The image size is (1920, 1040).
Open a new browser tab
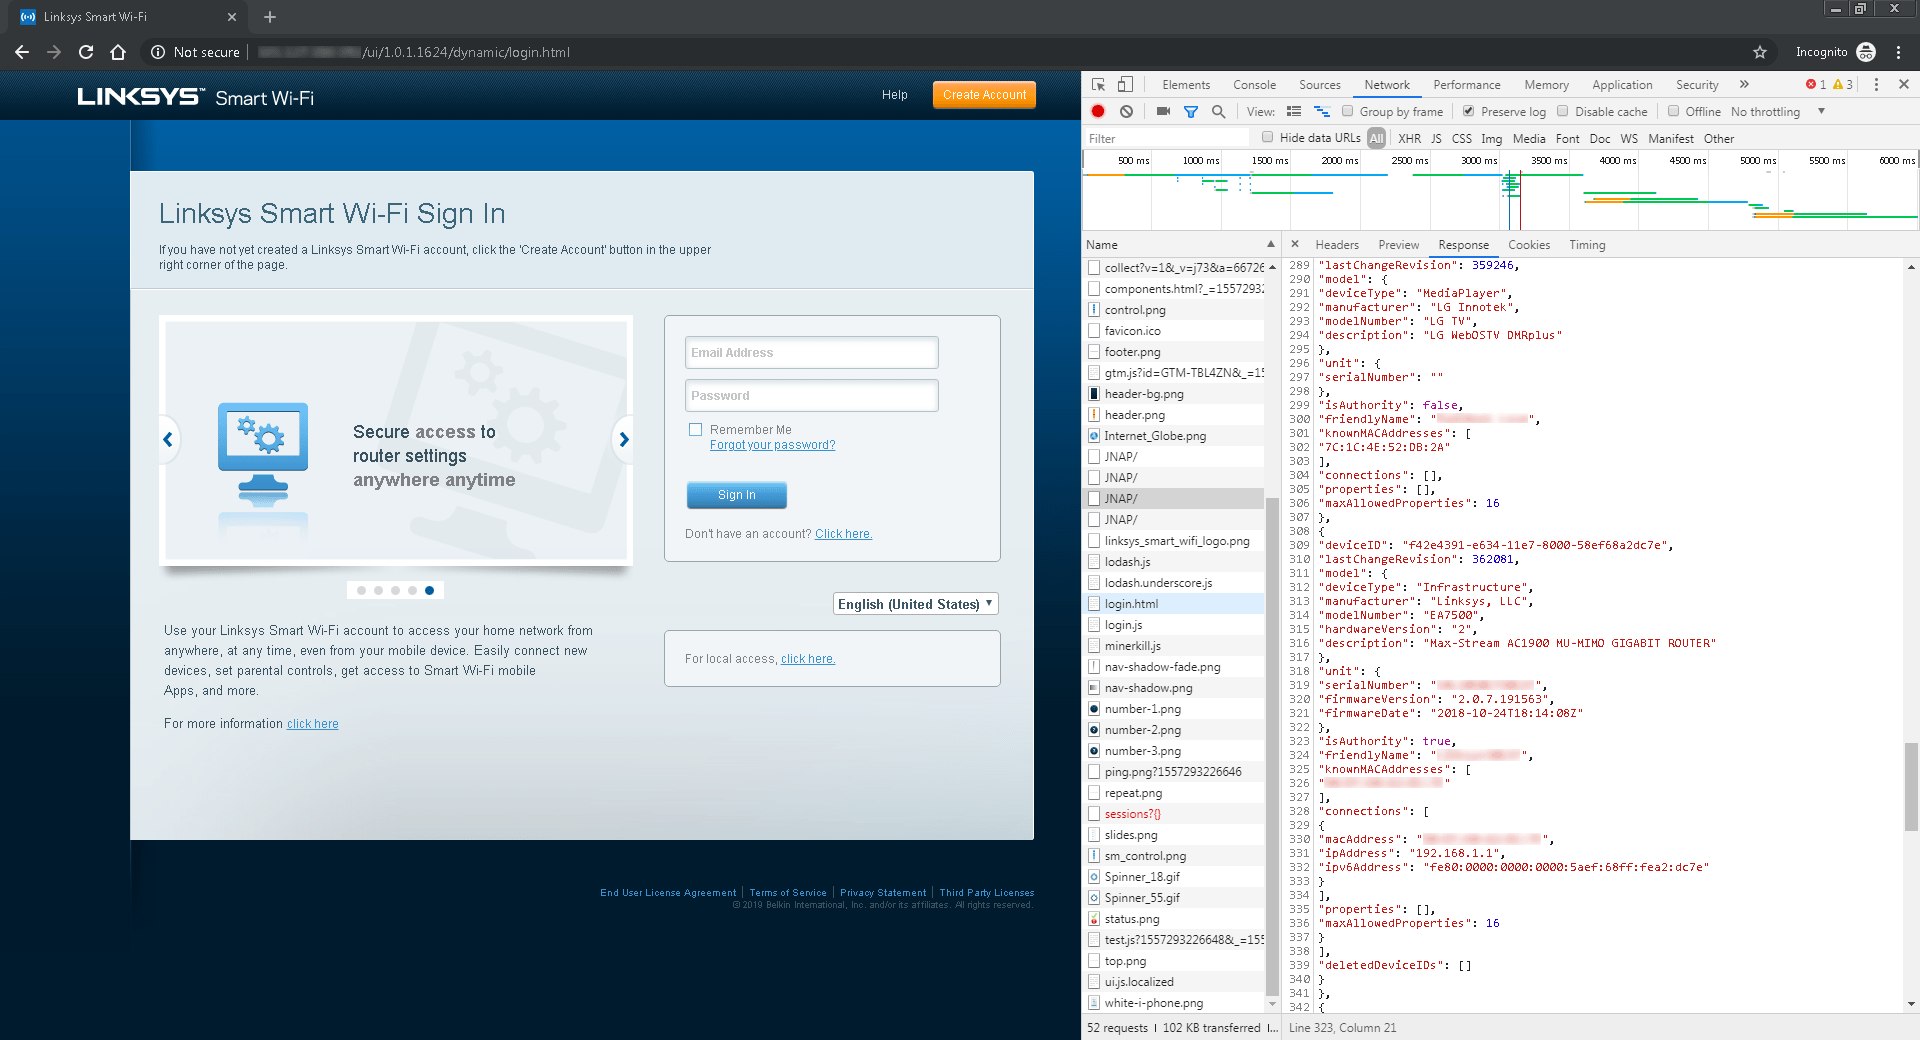tap(270, 17)
